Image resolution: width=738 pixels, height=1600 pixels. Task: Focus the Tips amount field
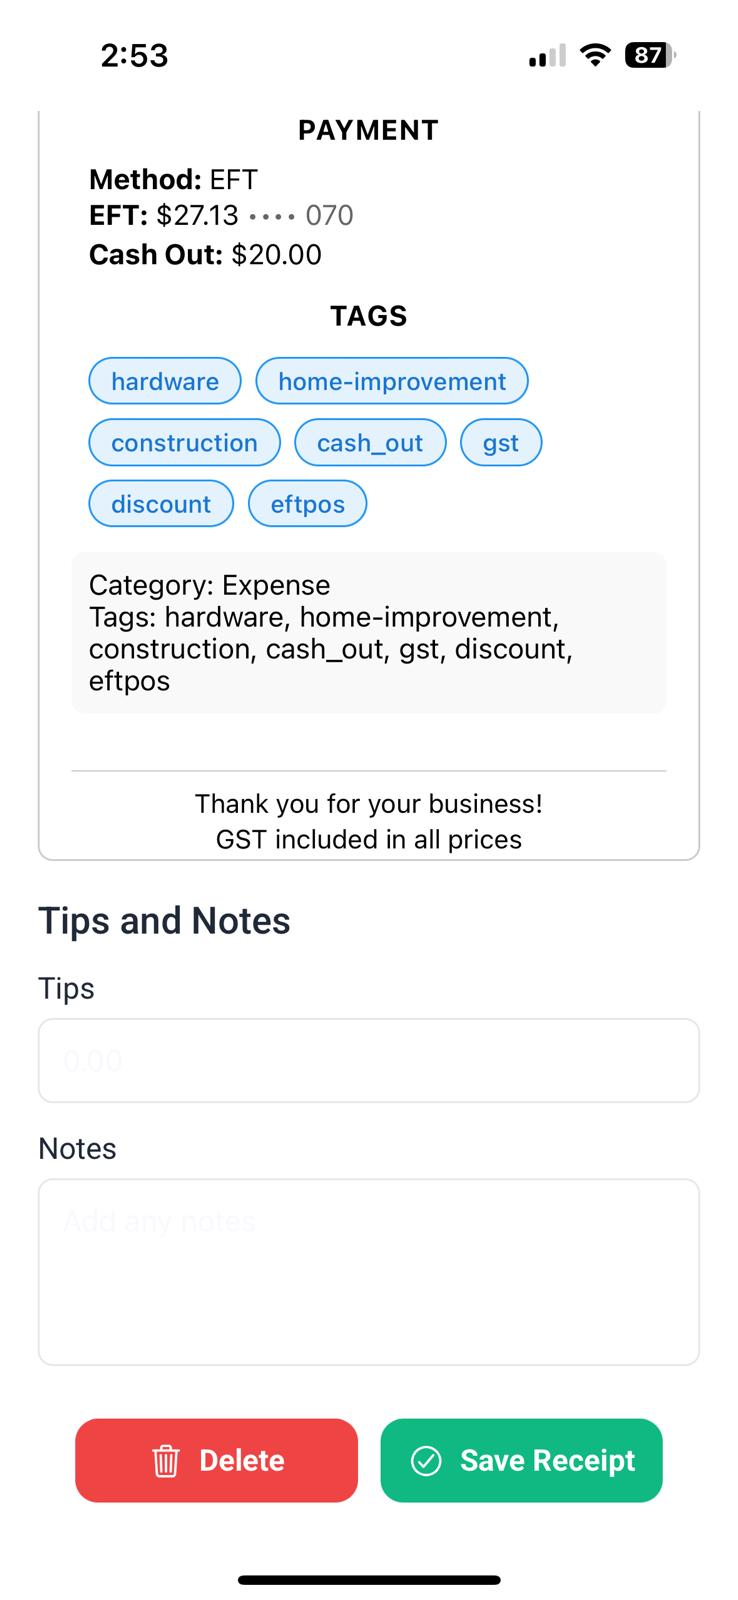368,1060
